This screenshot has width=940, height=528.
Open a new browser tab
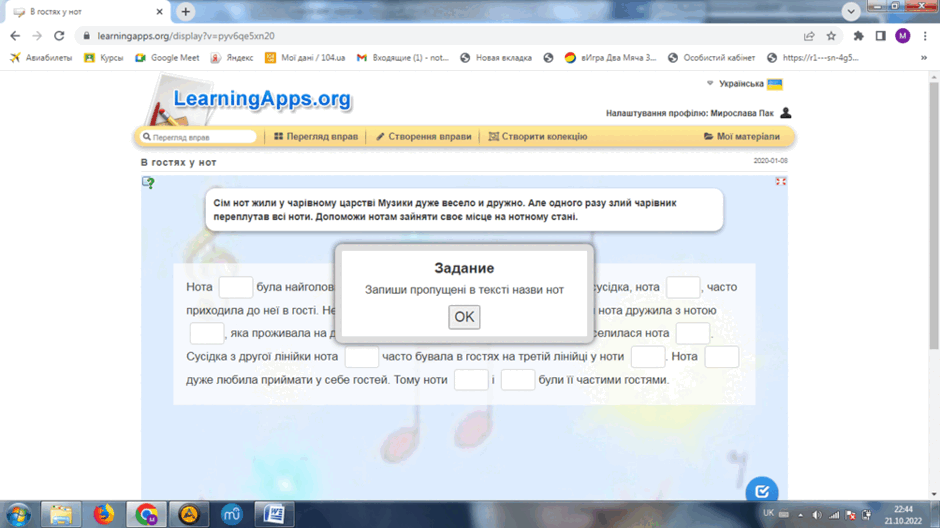(x=186, y=11)
